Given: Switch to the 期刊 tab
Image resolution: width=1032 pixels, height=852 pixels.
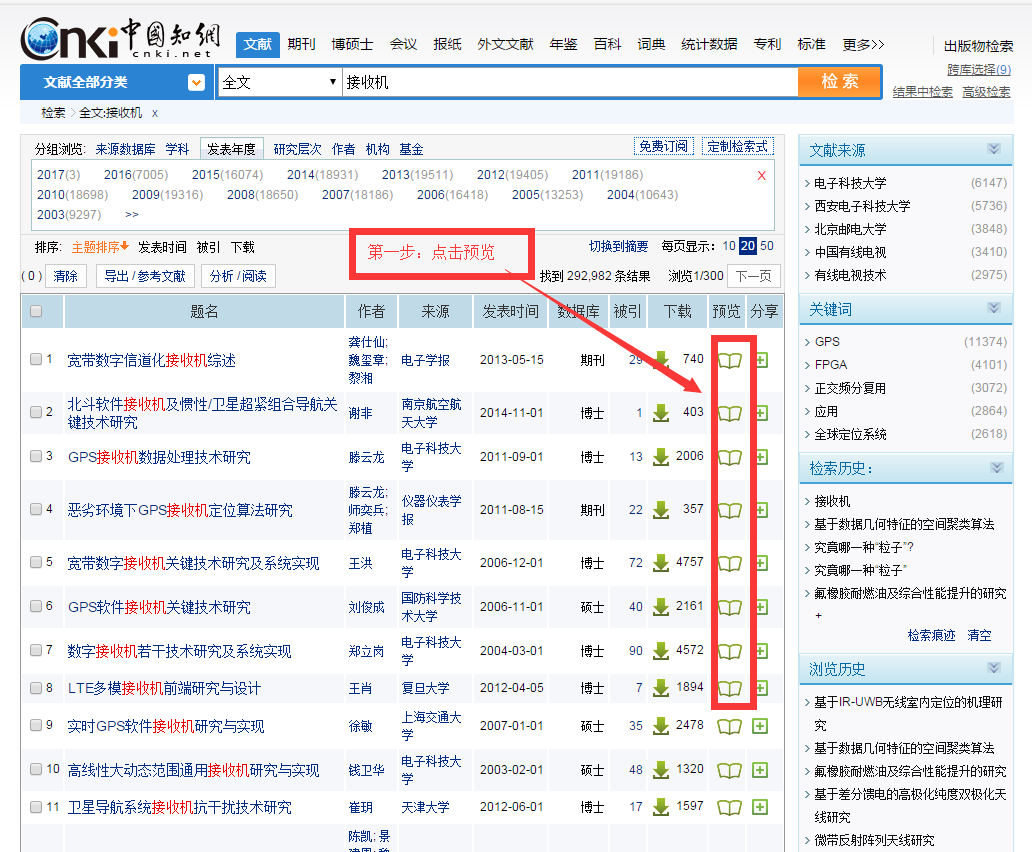Looking at the screenshot, I should coord(301,44).
